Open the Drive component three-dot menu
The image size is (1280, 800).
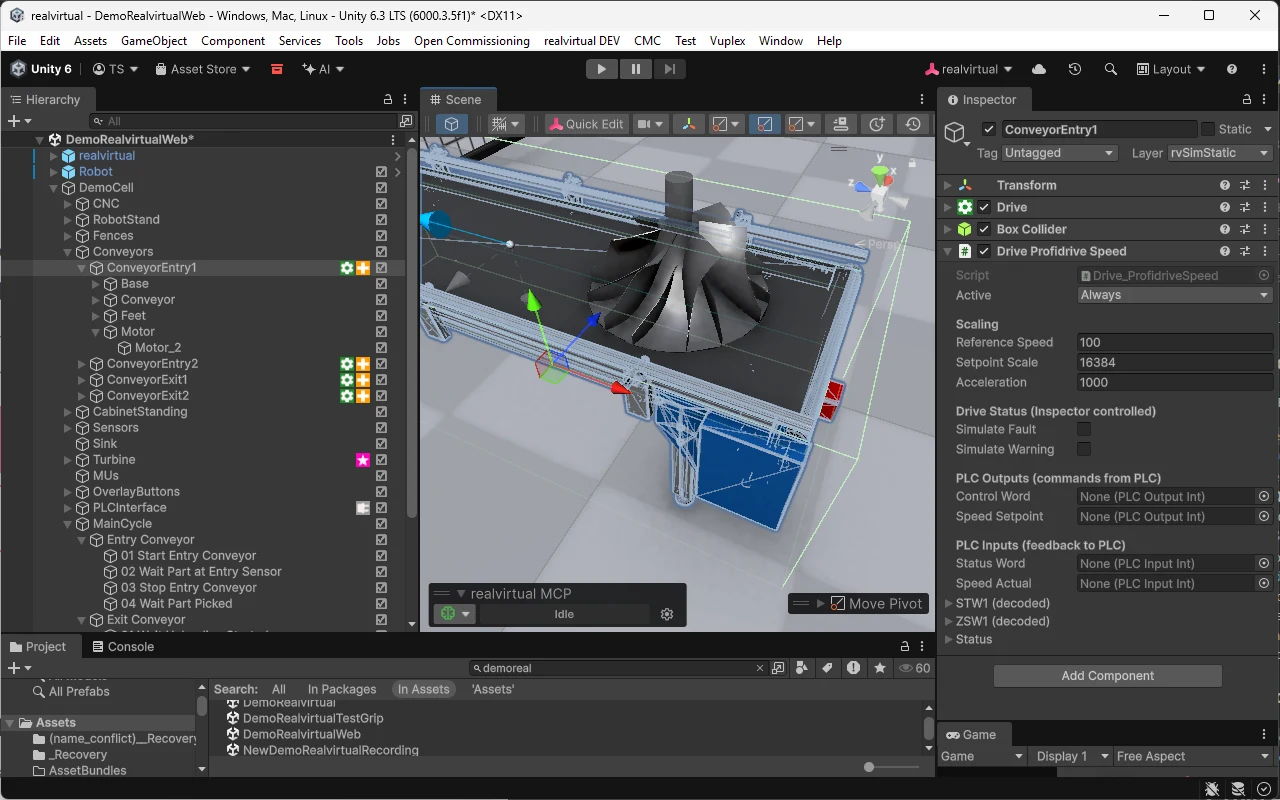1265,207
